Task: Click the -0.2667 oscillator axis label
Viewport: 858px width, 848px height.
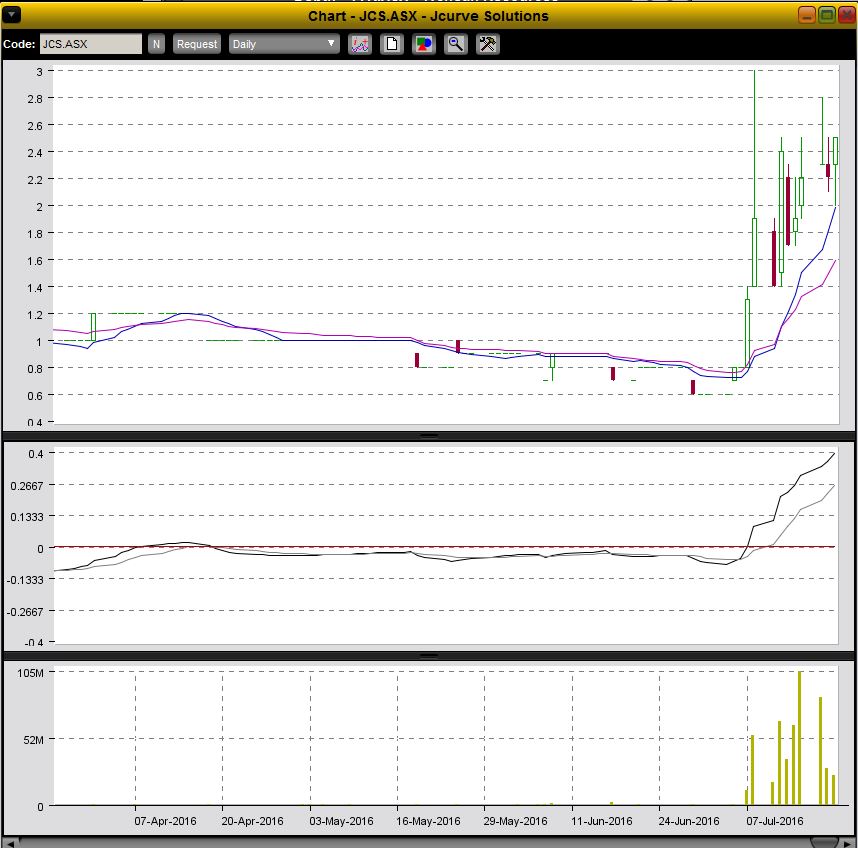Action: [25, 612]
